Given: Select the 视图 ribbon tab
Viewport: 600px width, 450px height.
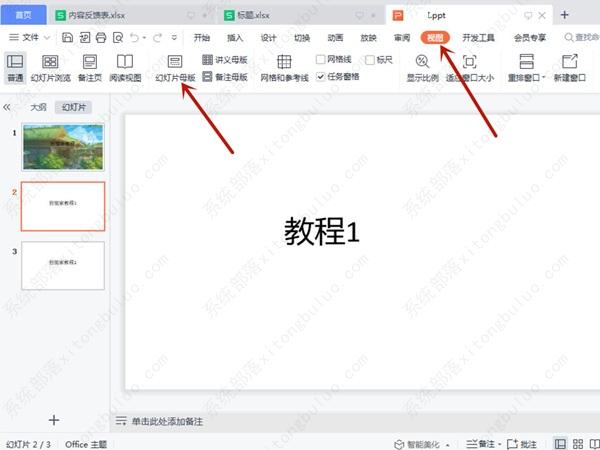Looking at the screenshot, I should [x=435, y=38].
